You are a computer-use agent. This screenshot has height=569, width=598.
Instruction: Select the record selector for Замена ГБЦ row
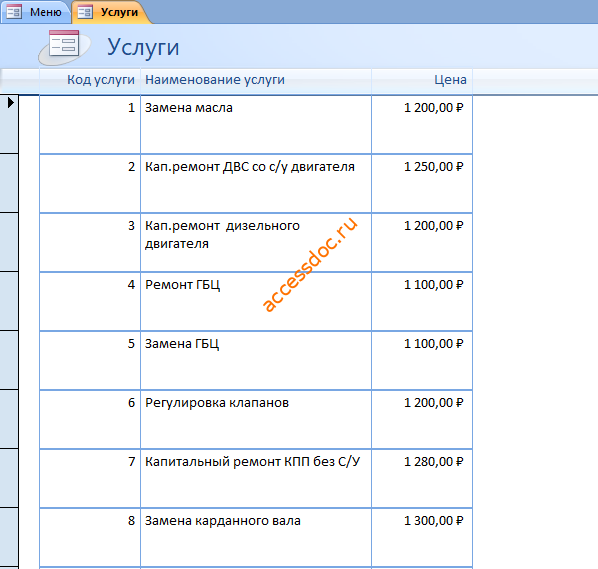tap(9, 360)
